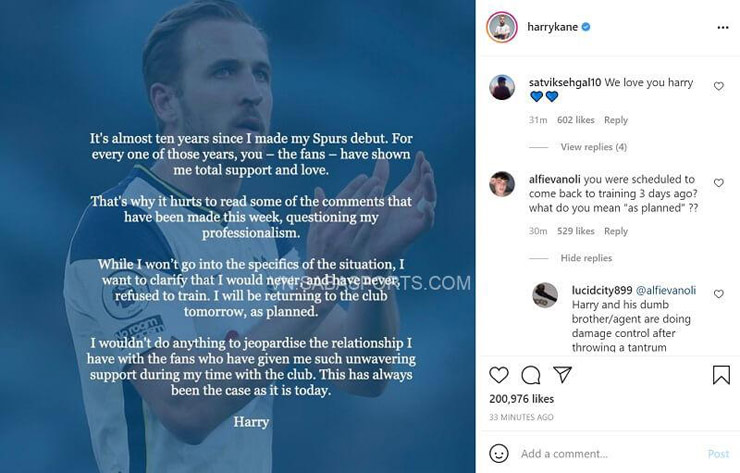Reply to satviksehgal10's comment
This screenshot has height=473, width=740.
pyautogui.click(x=616, y=120)
